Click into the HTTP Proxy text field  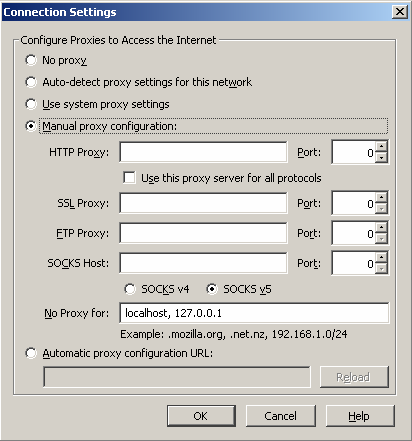(x=203, y=152)
